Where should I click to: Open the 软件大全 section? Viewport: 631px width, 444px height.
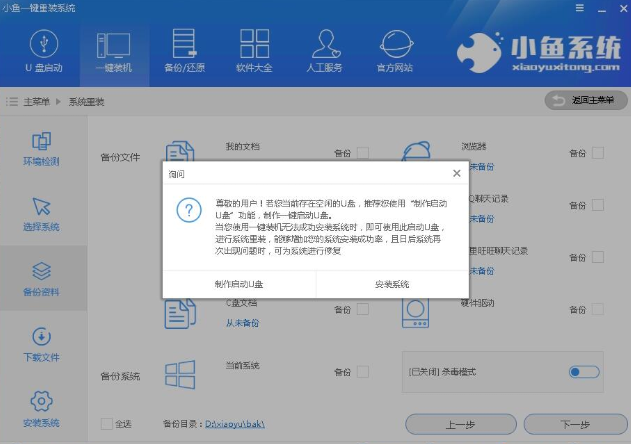(254, 51)
